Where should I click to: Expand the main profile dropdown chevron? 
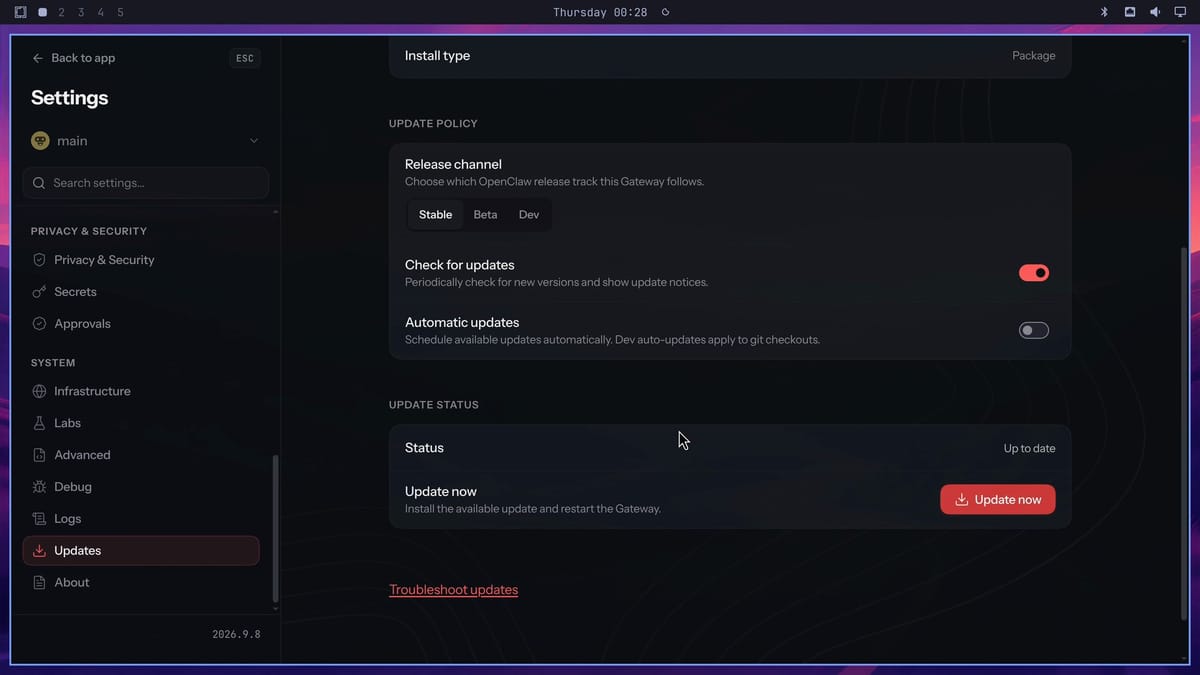(x=254, y=141)
